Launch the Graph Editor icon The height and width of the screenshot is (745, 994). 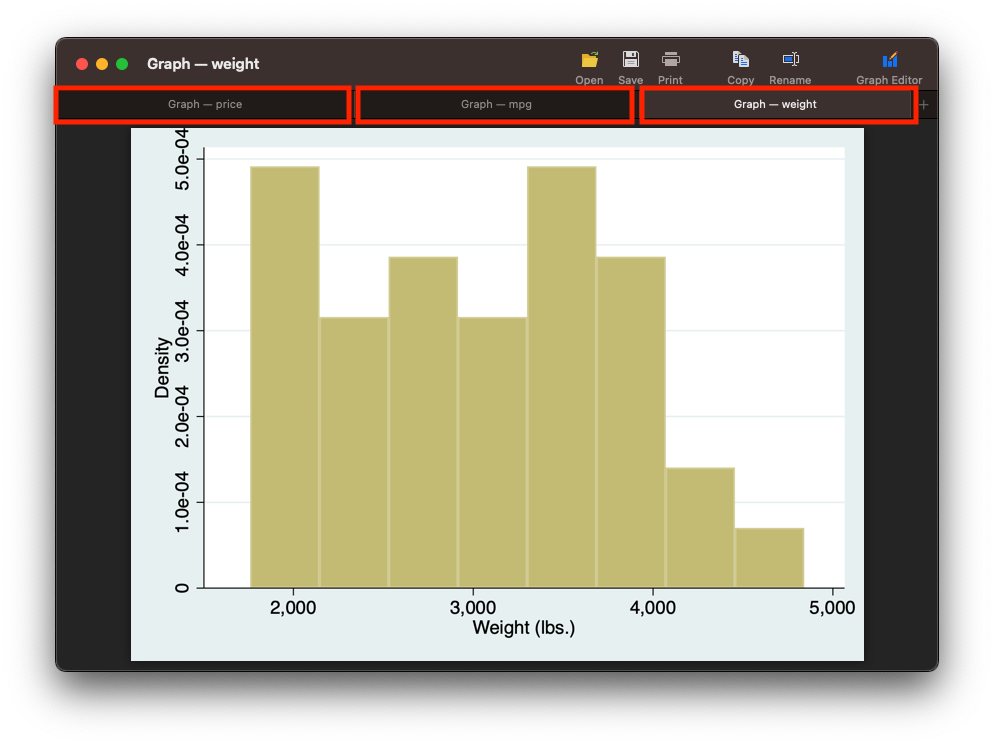click(889, 60)
